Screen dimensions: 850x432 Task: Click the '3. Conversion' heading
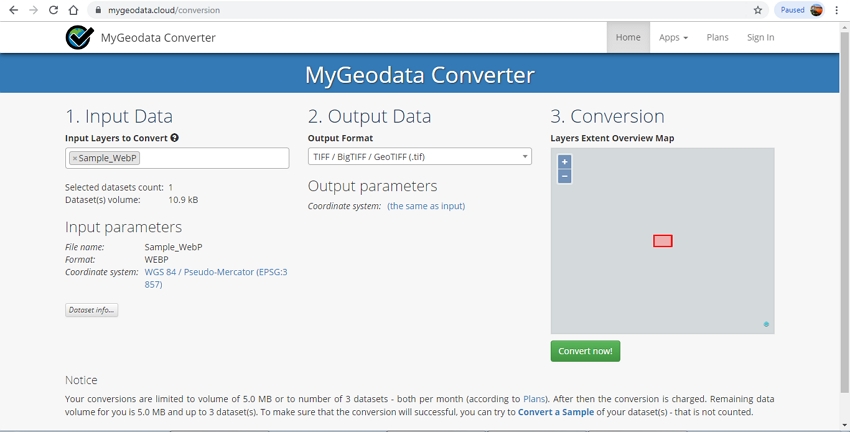(607, 116)
